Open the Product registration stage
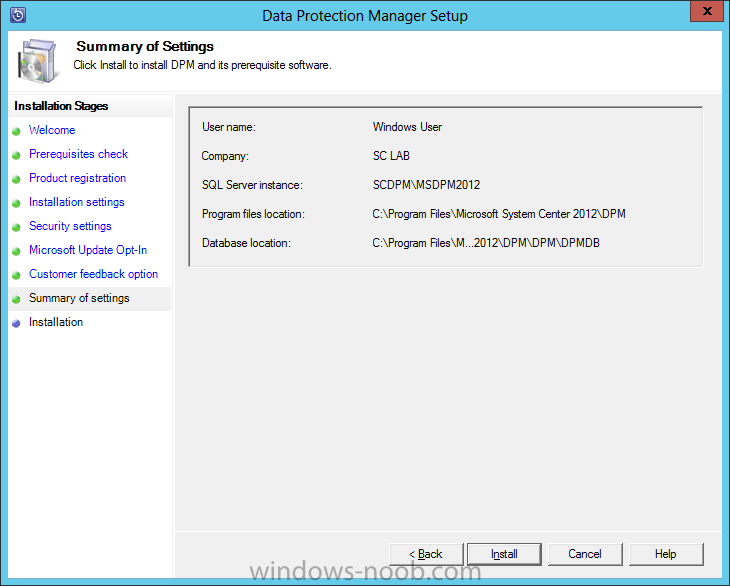This screenshot has height=586, width=730. pyautogui.click(x=77, y=178)
